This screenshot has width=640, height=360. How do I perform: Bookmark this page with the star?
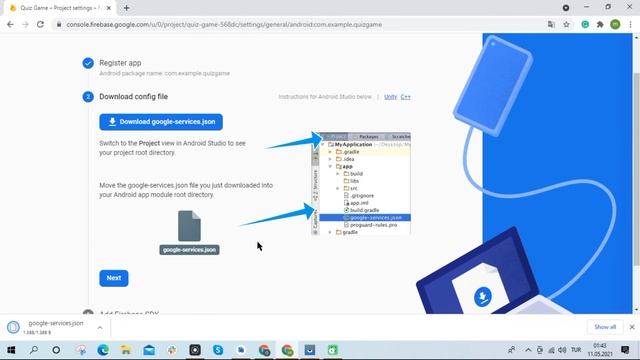coord(567,24)
